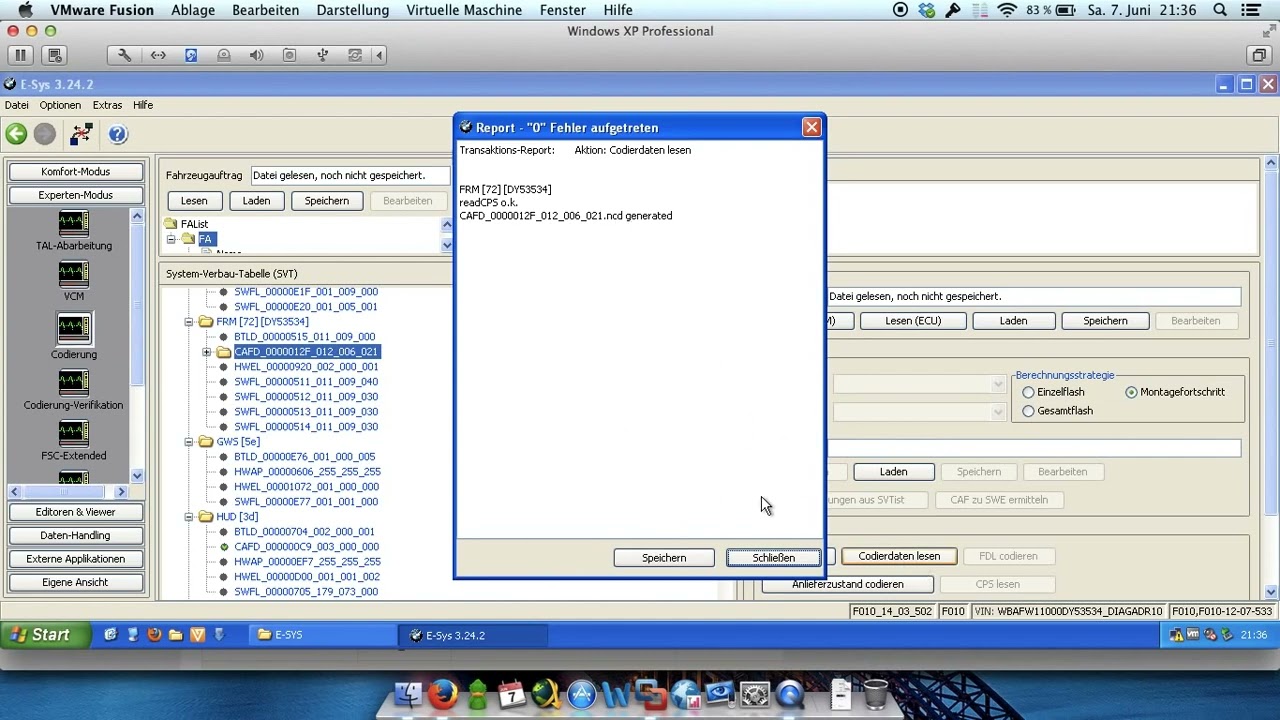The height and width of the screenshot is (720, 1280).
Task: Select CAFD_000000C9_003_000_000 under HUD
Action: pos(306,547)
